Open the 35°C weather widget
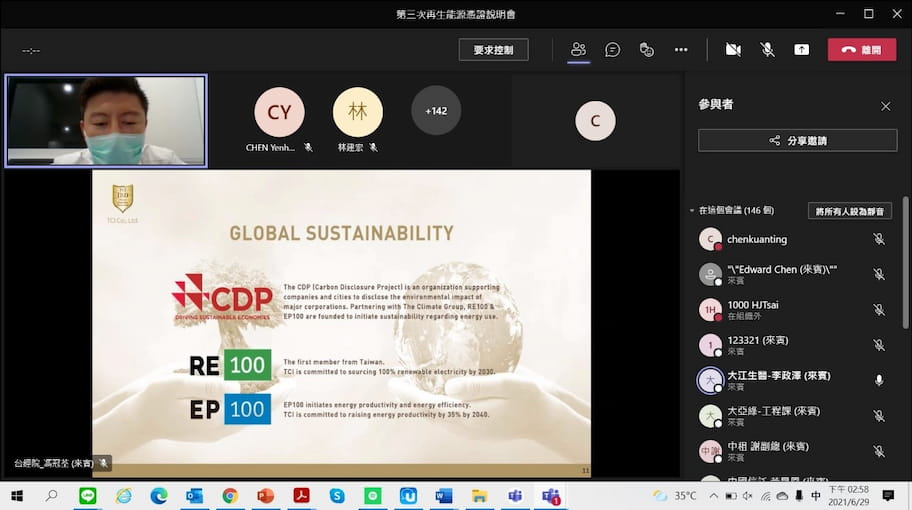Screen dimensions: 912x510 [674, 496]
